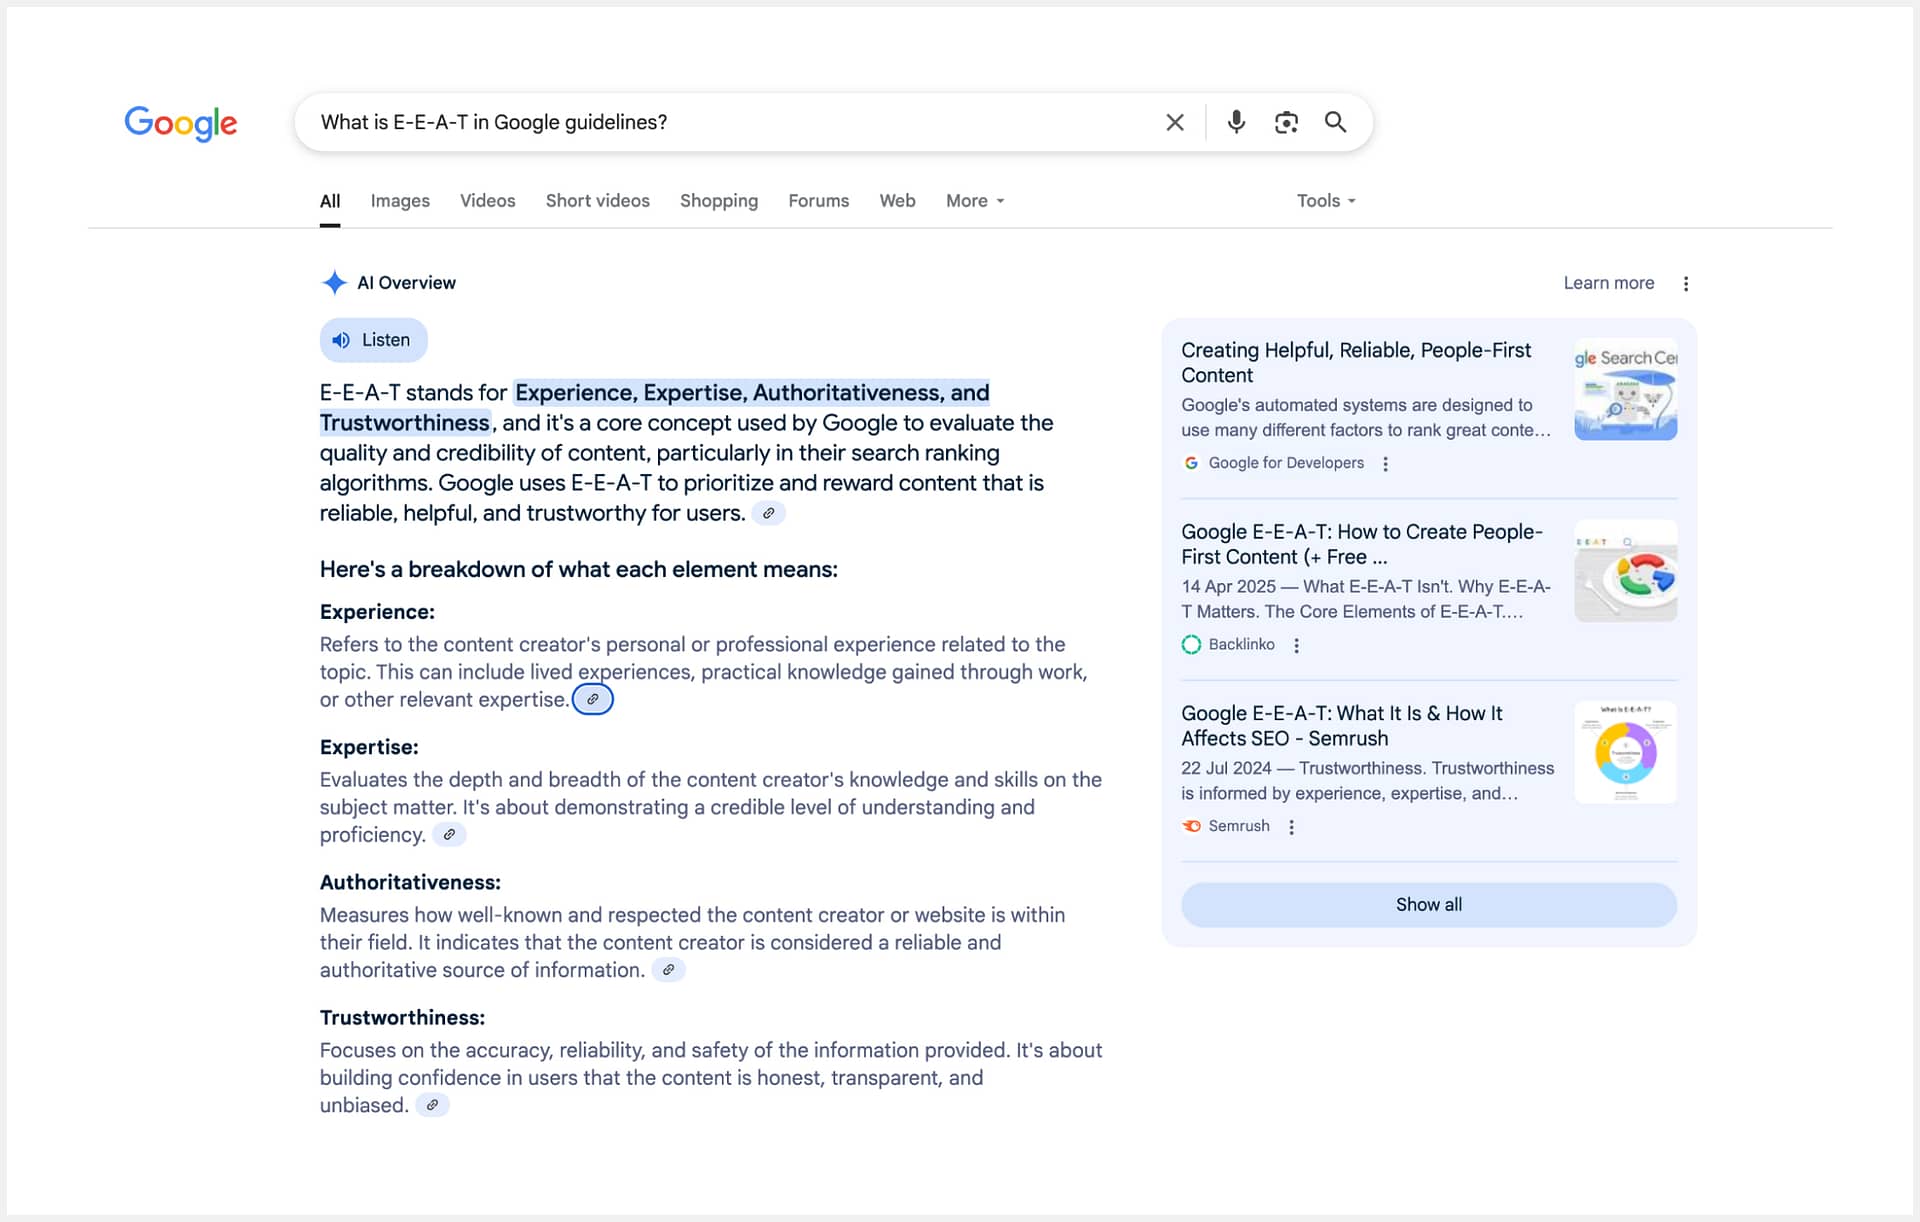The image size is (1920, 1222).
Task: Click the AI Overview sparkle icon
Action: pos(334,283)
